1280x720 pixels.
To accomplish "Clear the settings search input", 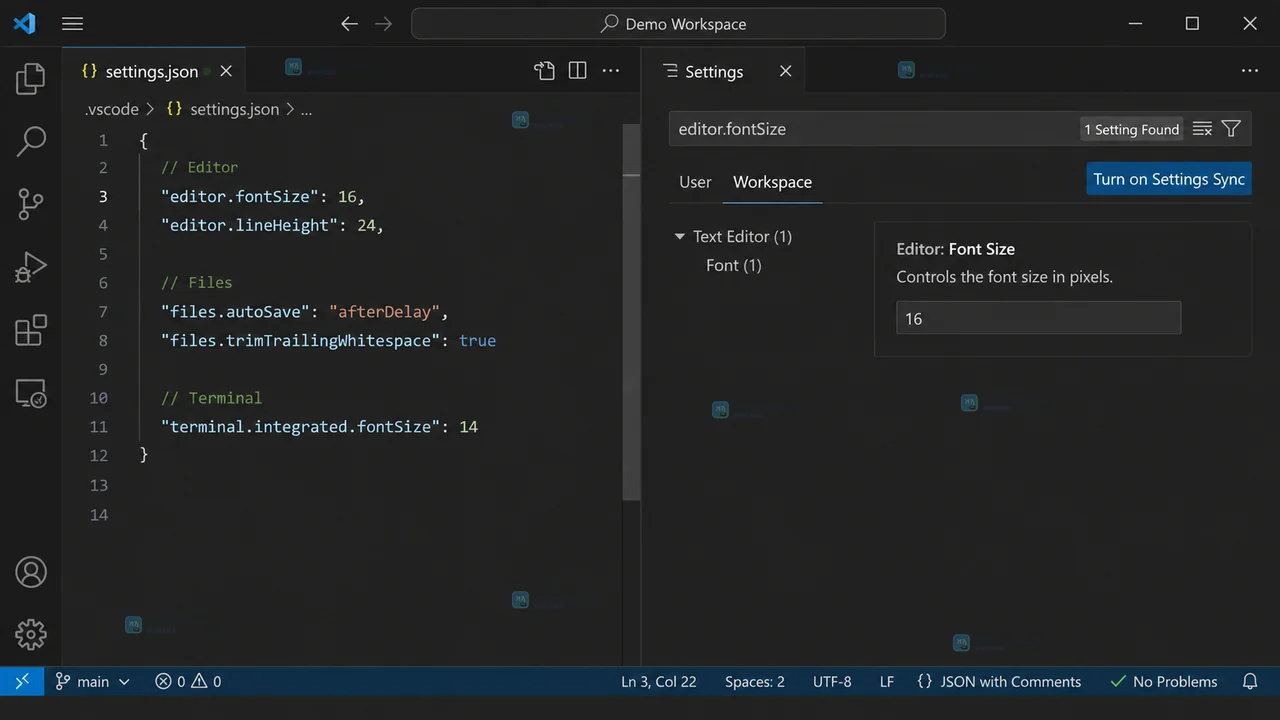I will (1203, 129).
